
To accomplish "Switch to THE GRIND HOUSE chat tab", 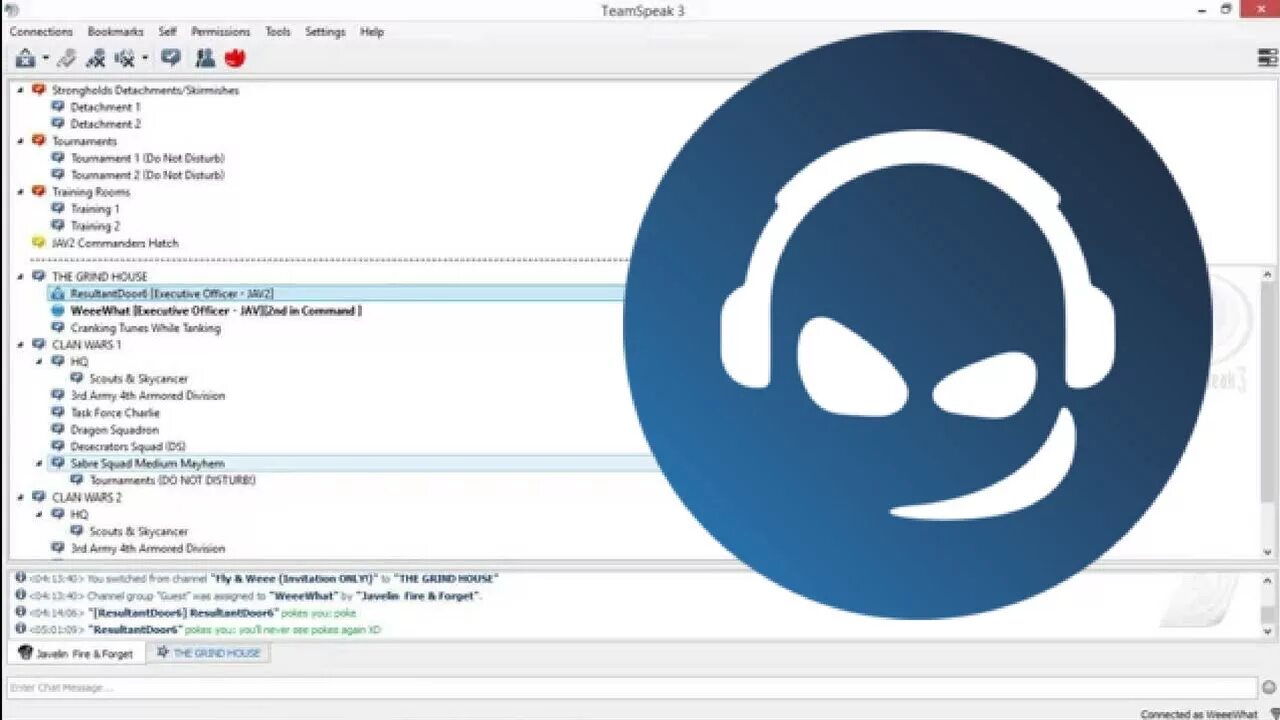I will pyautogui.click(x=208, y=653).
